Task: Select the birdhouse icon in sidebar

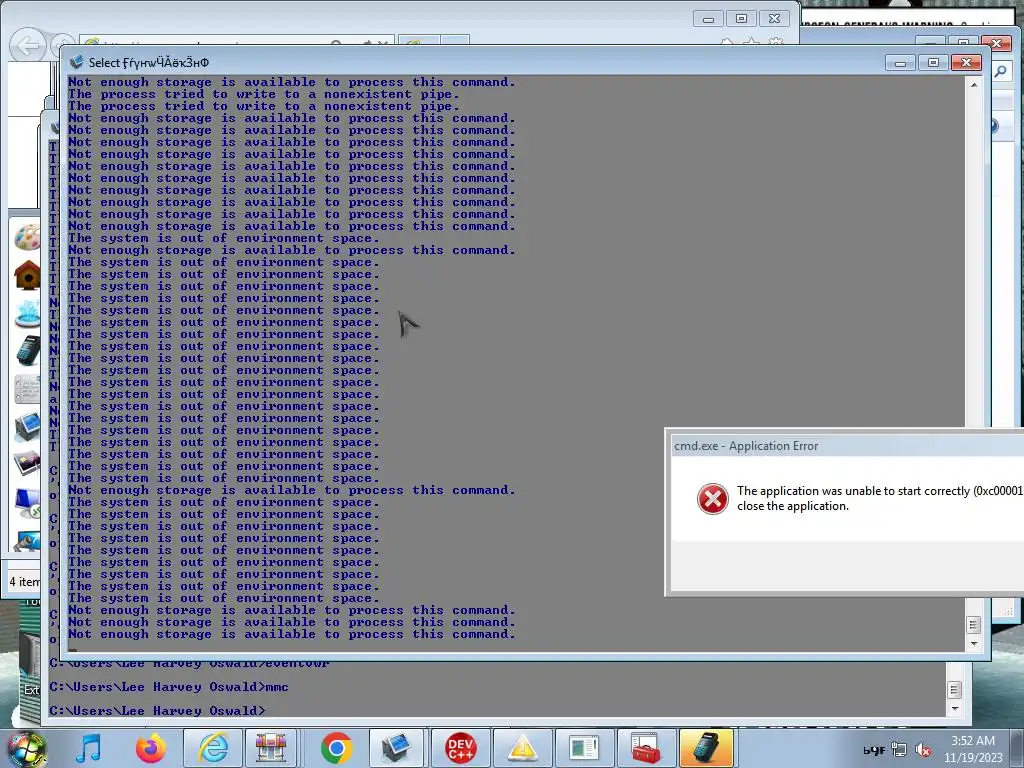Action: tap(27, 275)
